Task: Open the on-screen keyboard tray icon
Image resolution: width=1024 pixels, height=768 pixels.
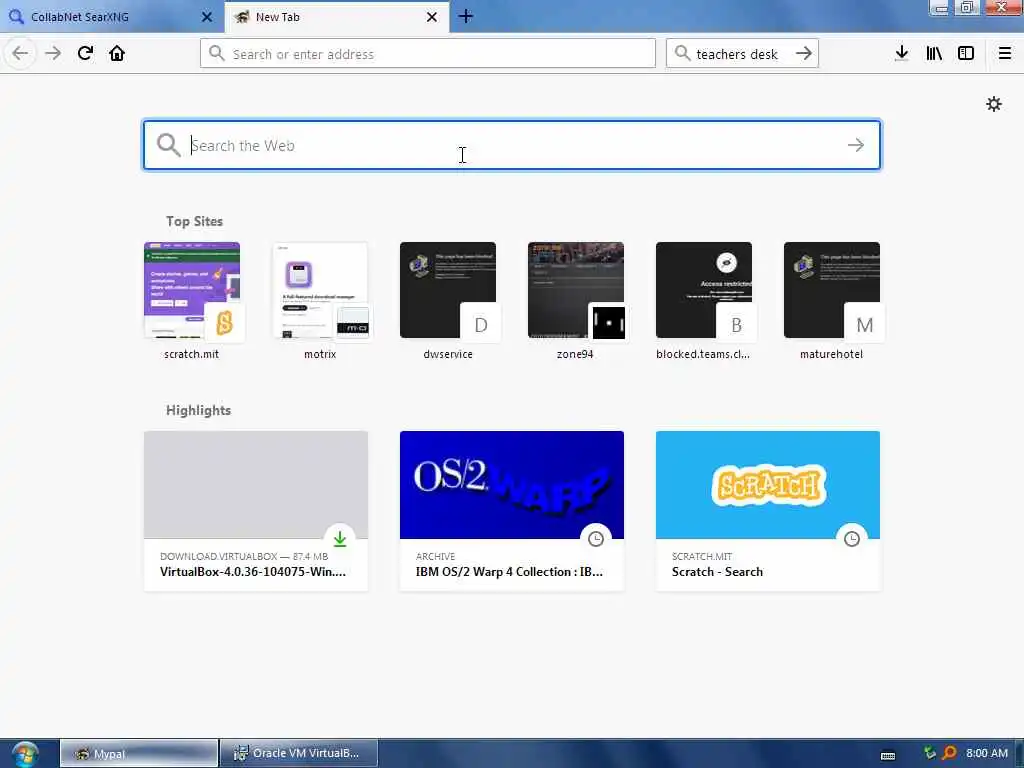Action: (888, 756)
